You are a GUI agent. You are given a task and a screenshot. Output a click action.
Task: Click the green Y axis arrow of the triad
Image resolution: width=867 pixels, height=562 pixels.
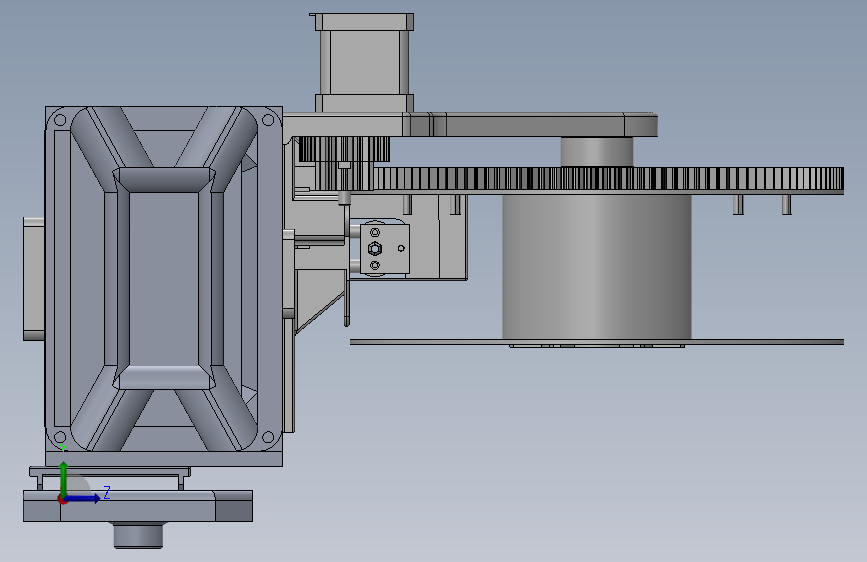(x=64, y=478)
